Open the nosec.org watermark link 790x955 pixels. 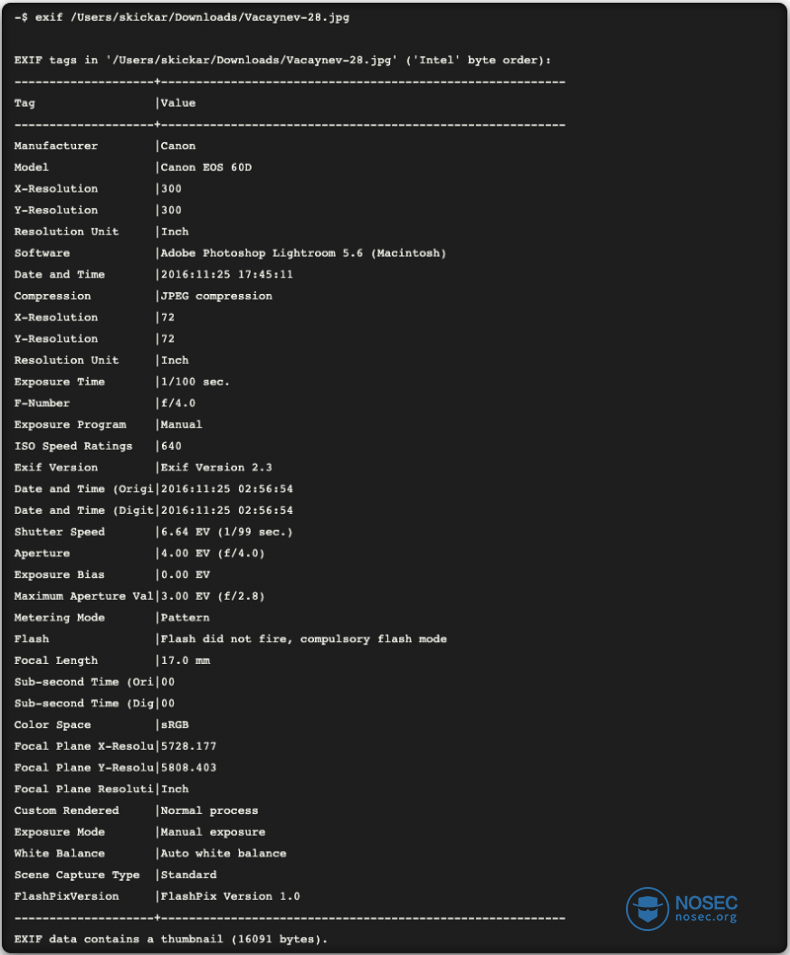click(x=706, y=917)
